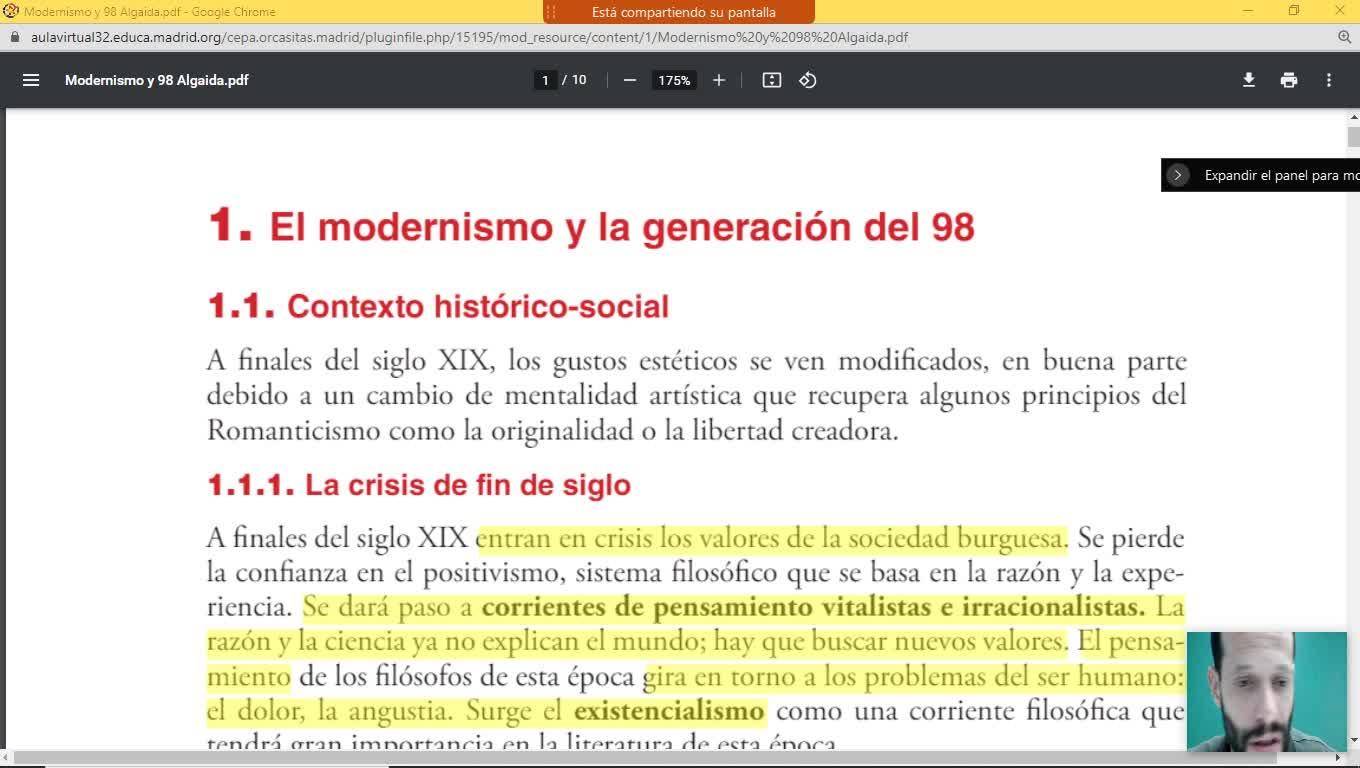Minimize the Chrome window
1360x768 pixels.
click(x=1248, y=11)
